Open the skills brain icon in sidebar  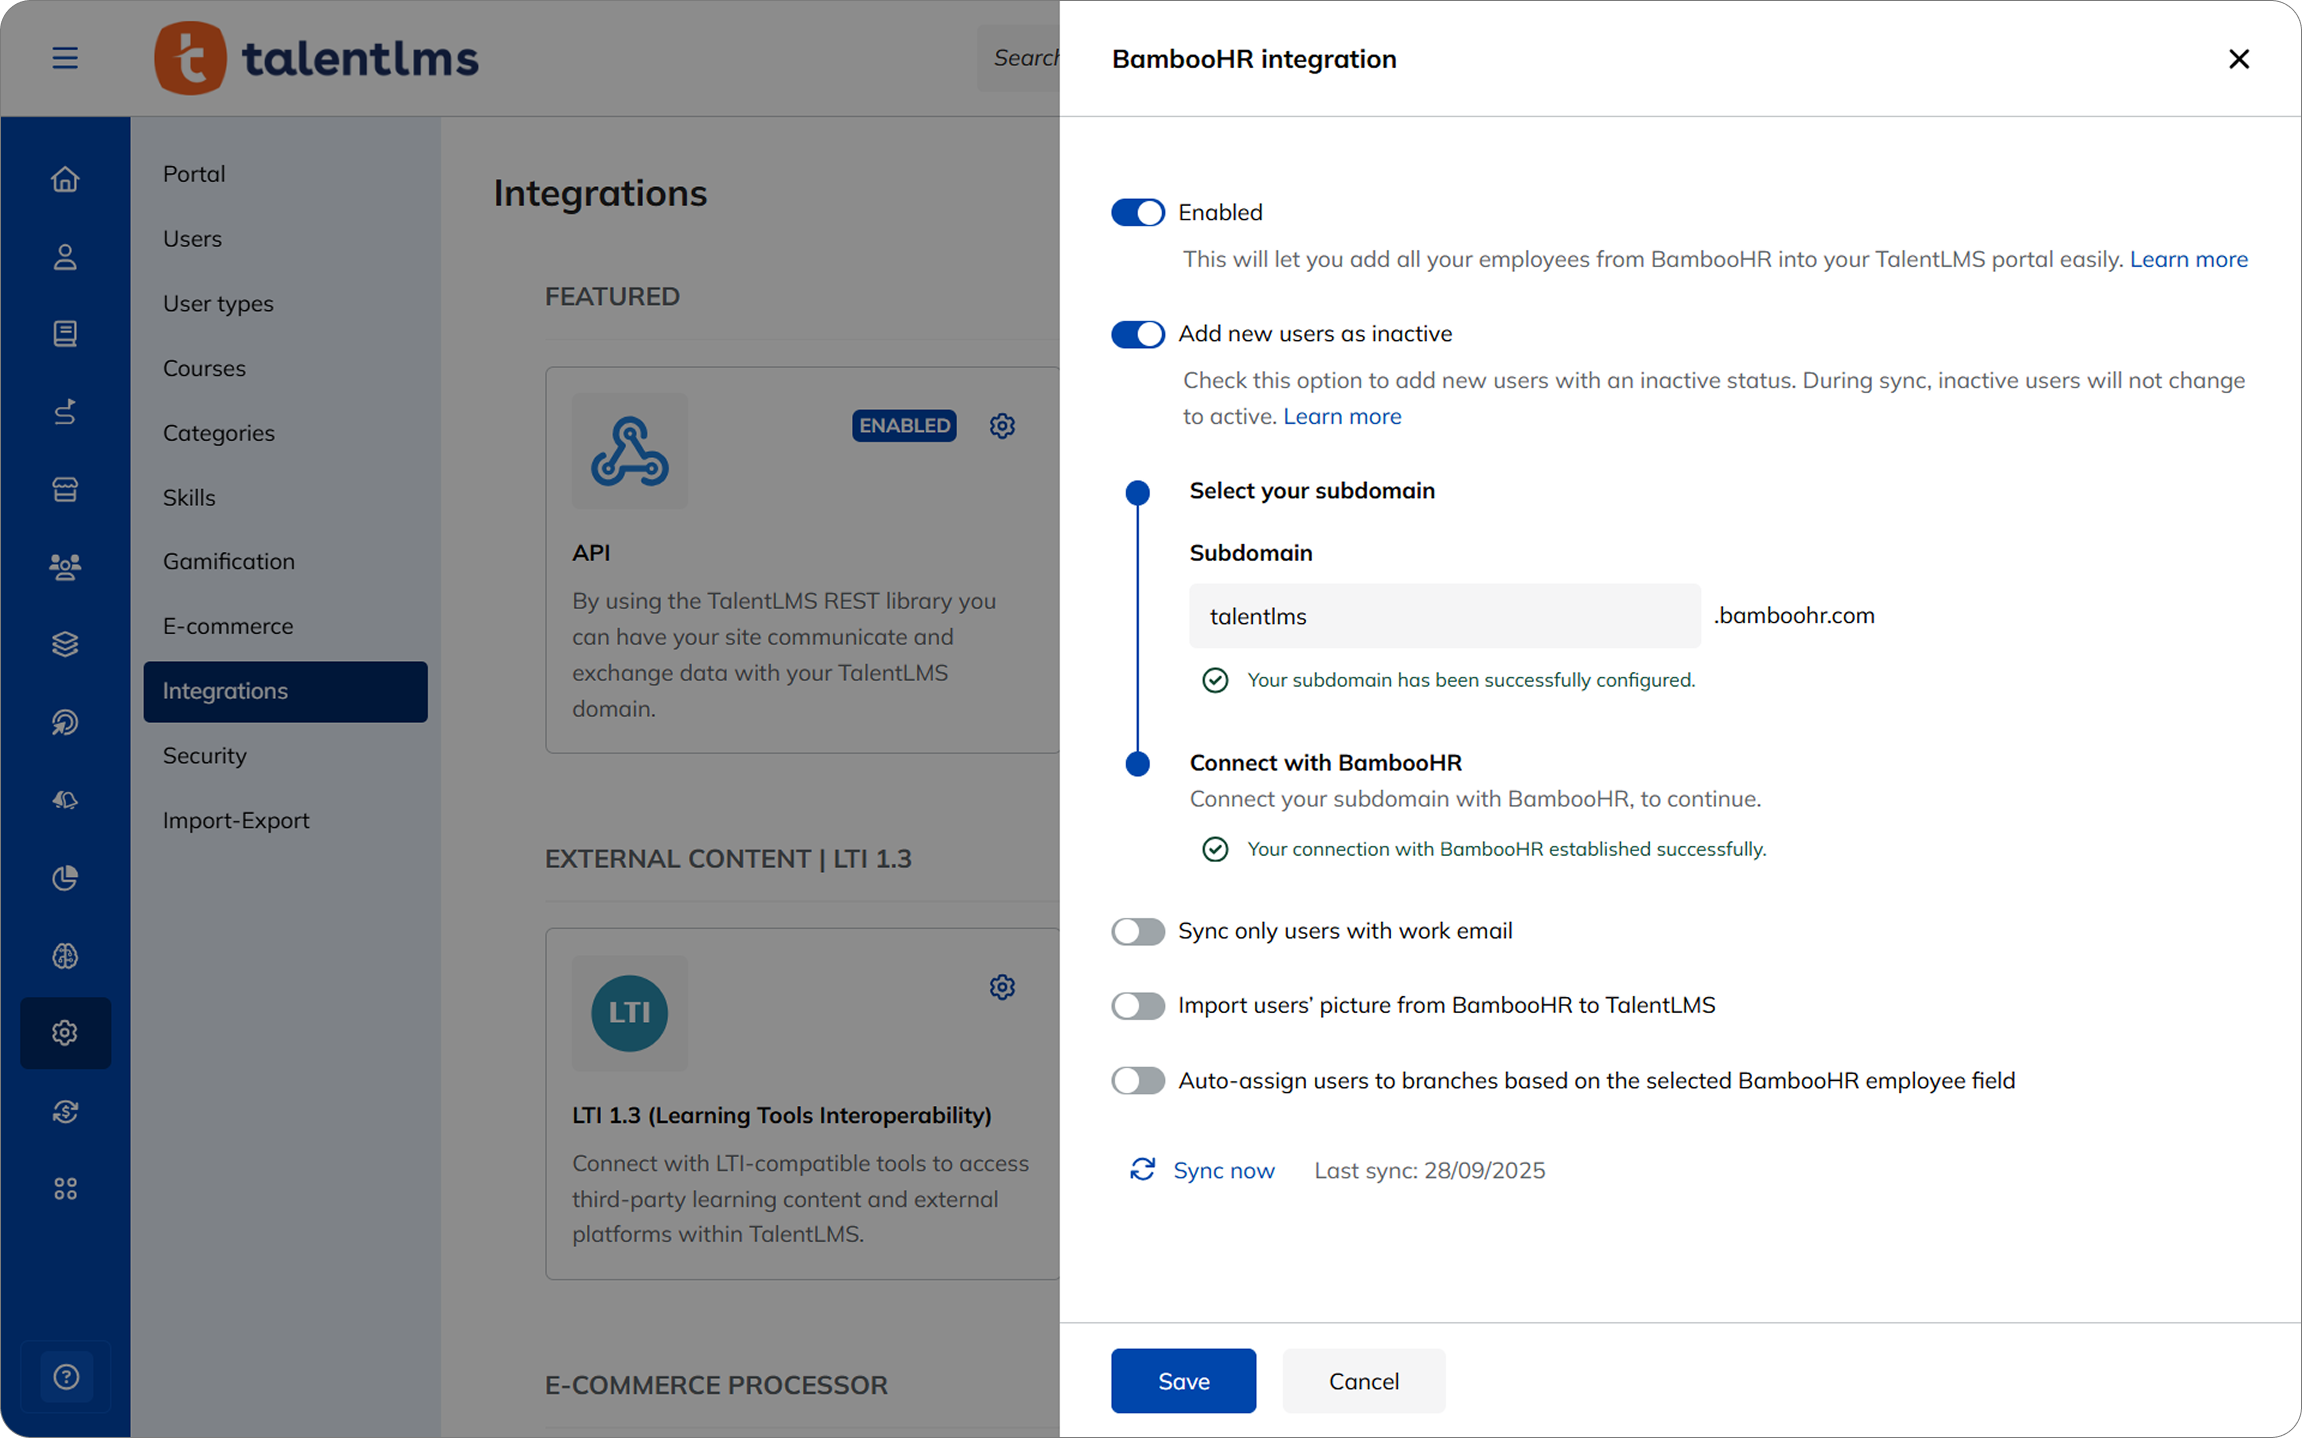(x=65, y=956)
